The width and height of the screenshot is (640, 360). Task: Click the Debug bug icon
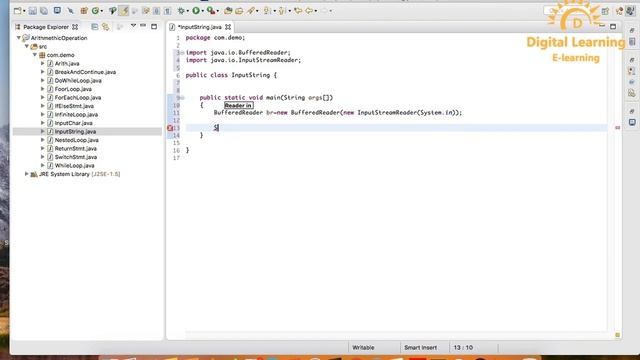181,11
